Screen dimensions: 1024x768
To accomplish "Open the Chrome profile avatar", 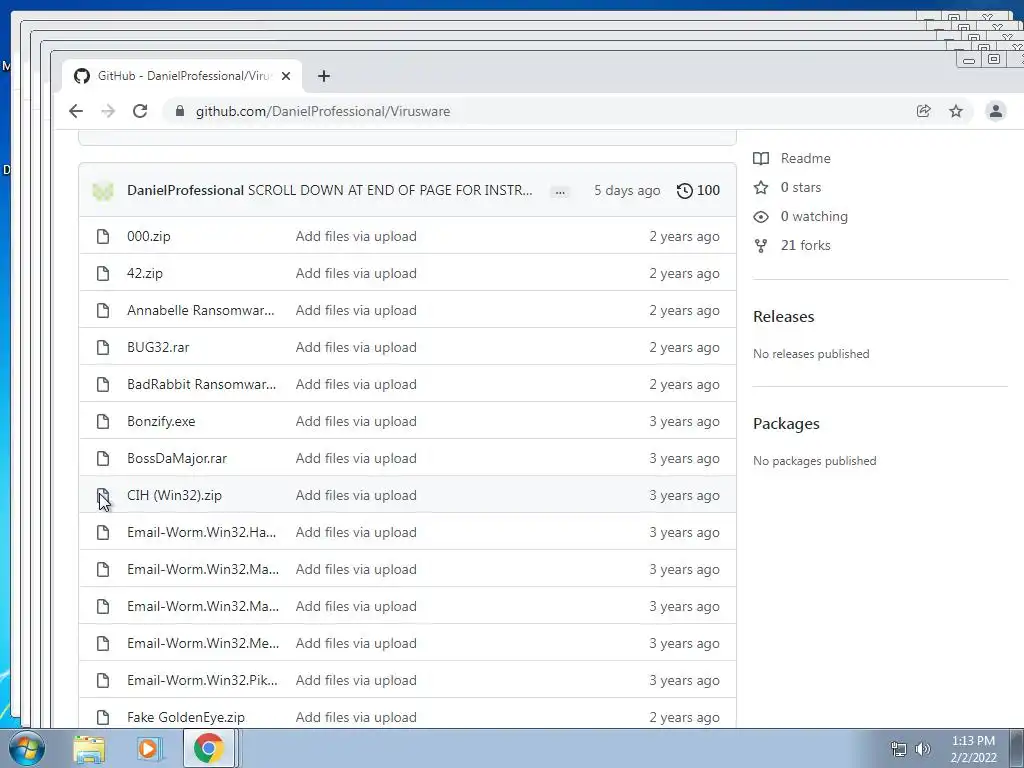I will point(995,111).
